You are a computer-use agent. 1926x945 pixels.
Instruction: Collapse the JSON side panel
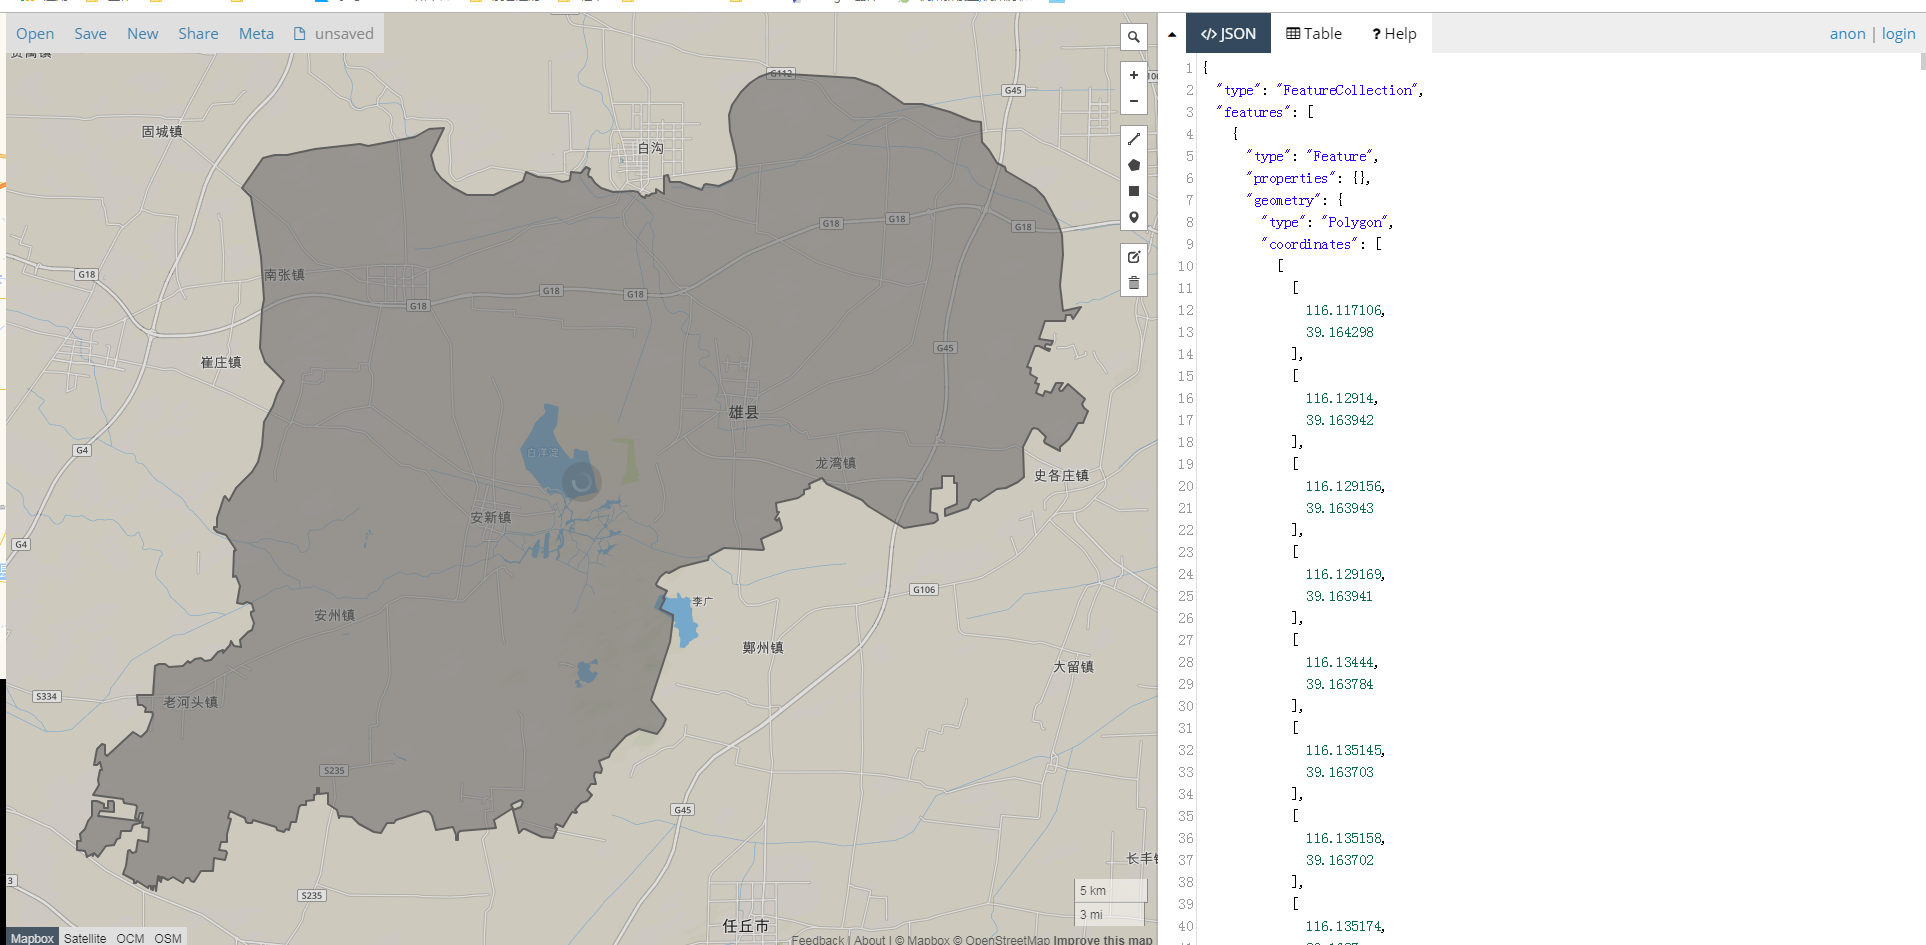1171,33
